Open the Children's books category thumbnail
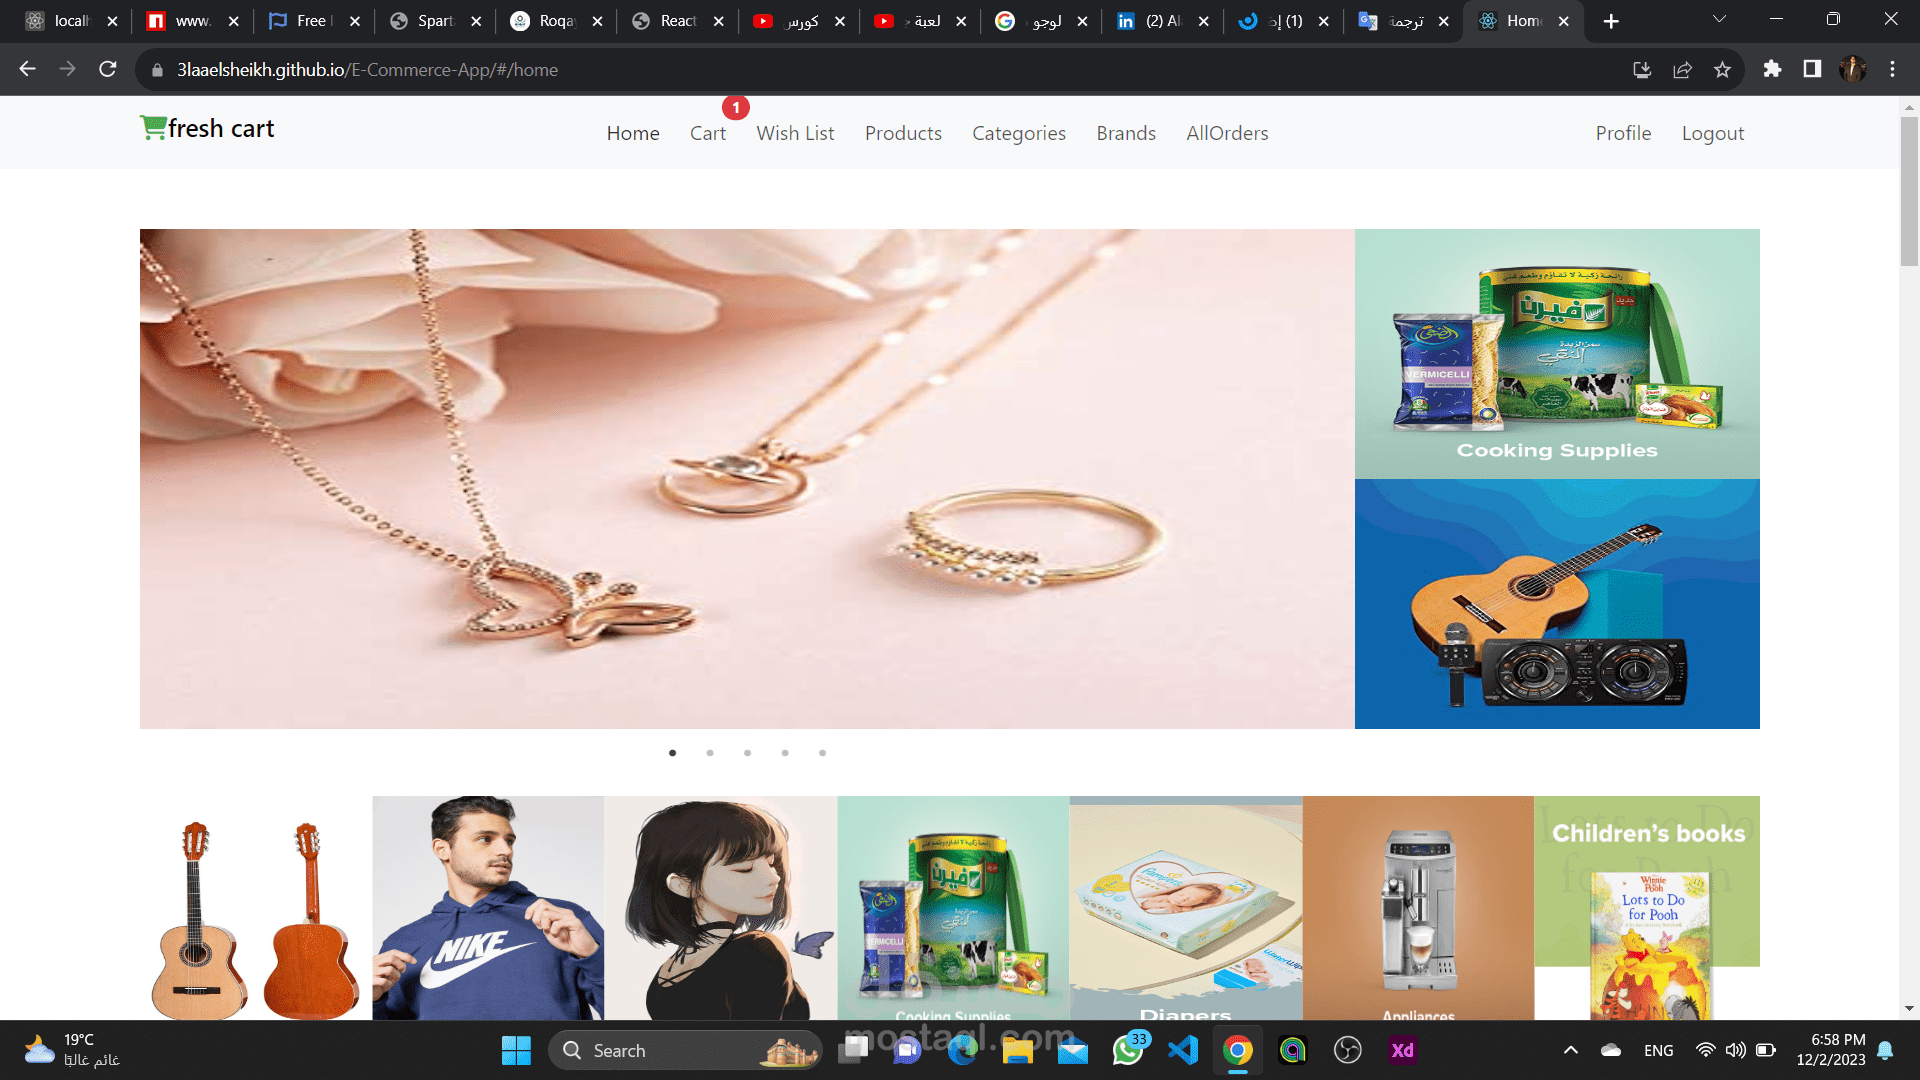The width and height of the screenshot is (1920, 1080). (x=1647, y=908)
